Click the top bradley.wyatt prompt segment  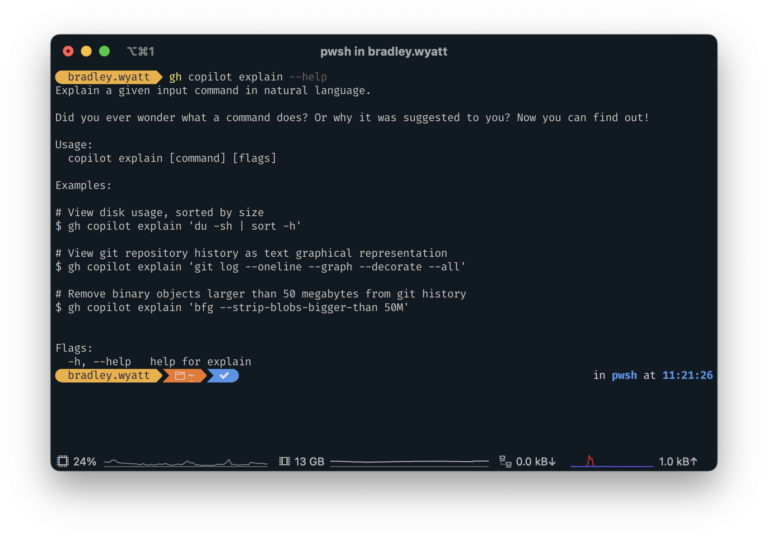point(108,77)
